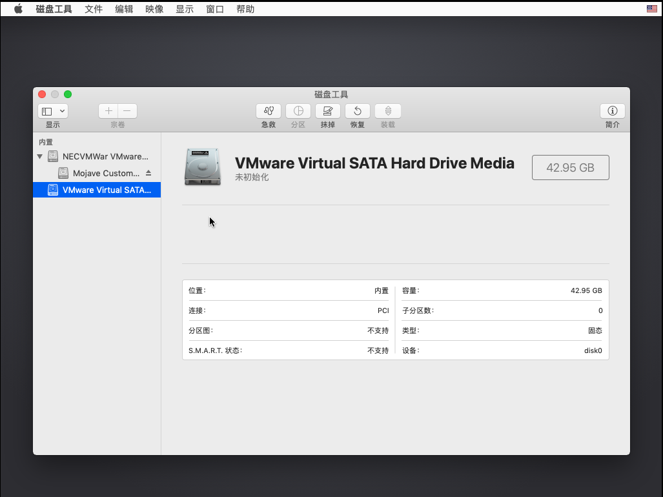This screenshot has height=497, width=663.
Task: Open the sidebar view dropdown arrow
Action: [62, 111]
